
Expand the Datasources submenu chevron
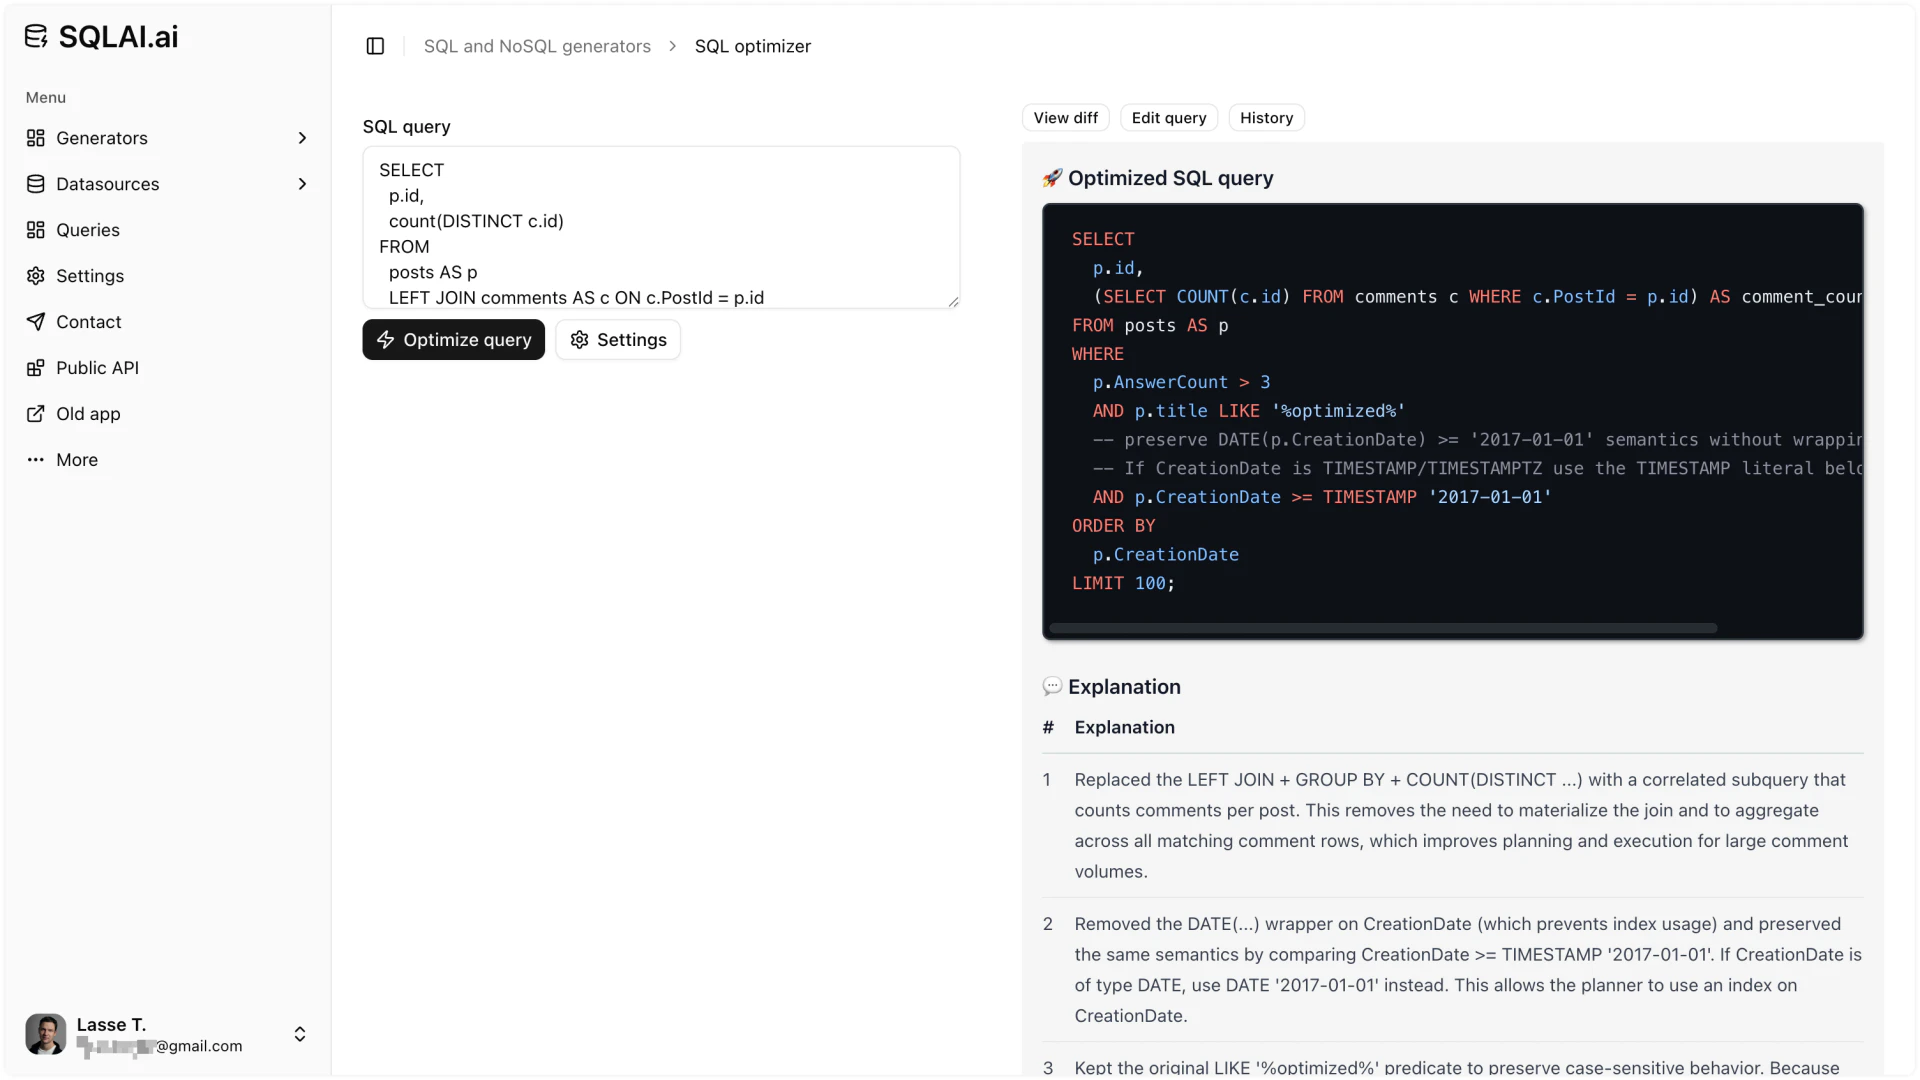pyautogui.click(x=303, y=184)
